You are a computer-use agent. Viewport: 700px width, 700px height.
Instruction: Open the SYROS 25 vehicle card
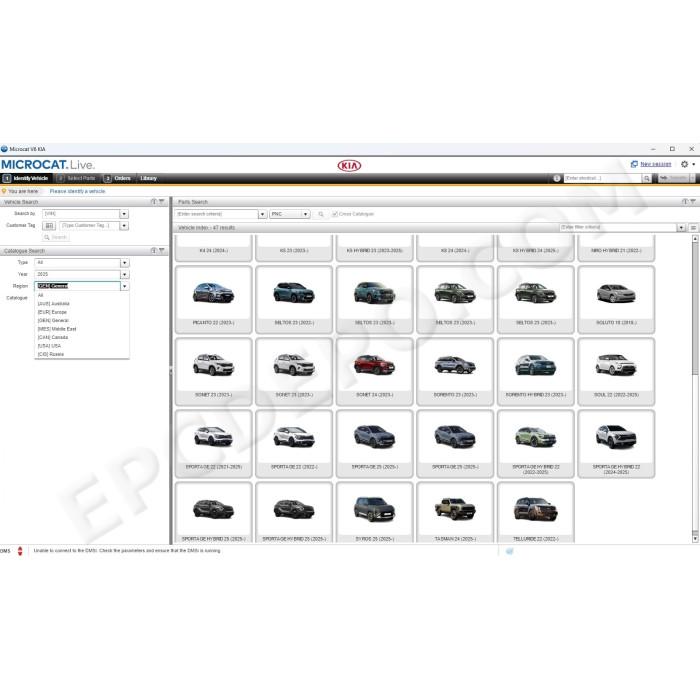pyautogui.click(x=375, y=512)
